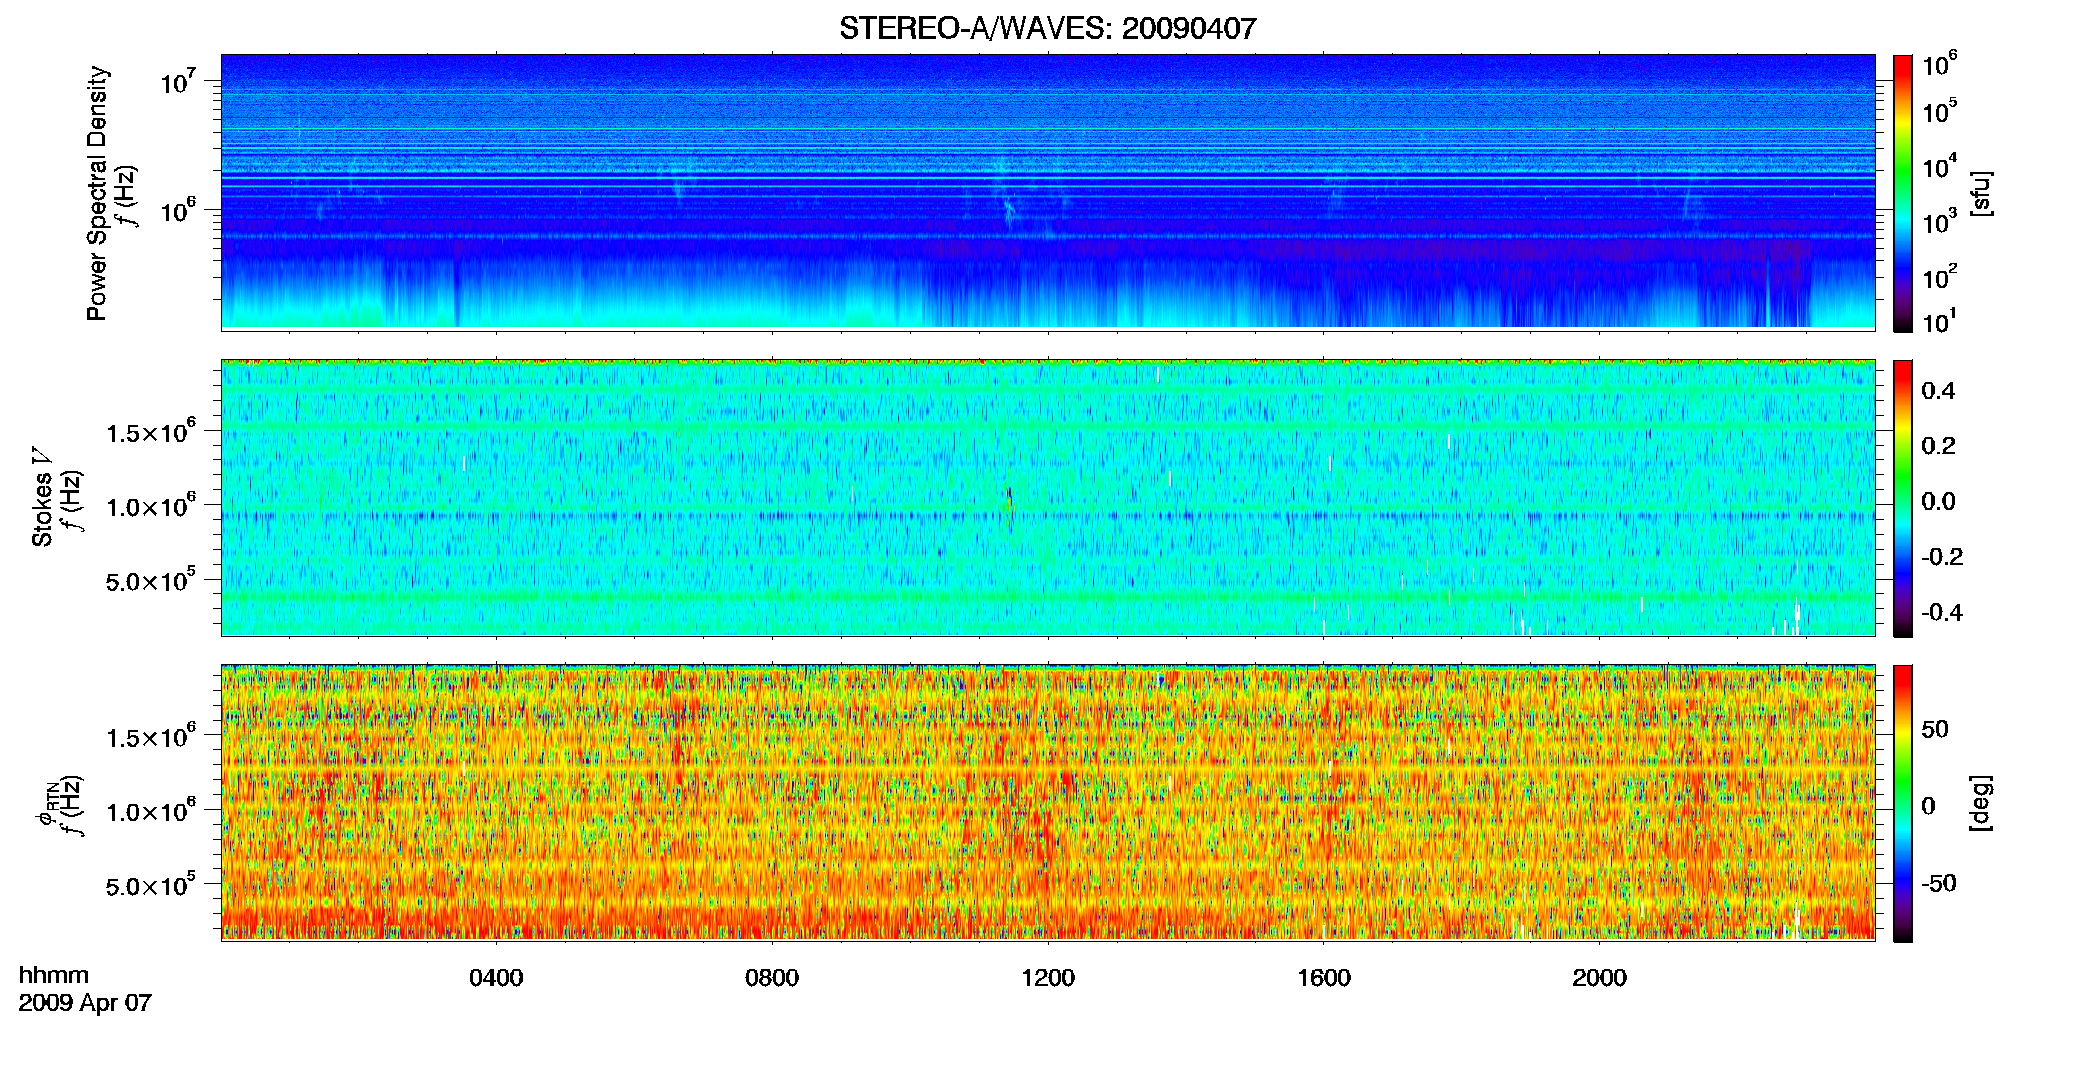
Task: Click the 1600 time tick label
Action: click(1324, 978)
